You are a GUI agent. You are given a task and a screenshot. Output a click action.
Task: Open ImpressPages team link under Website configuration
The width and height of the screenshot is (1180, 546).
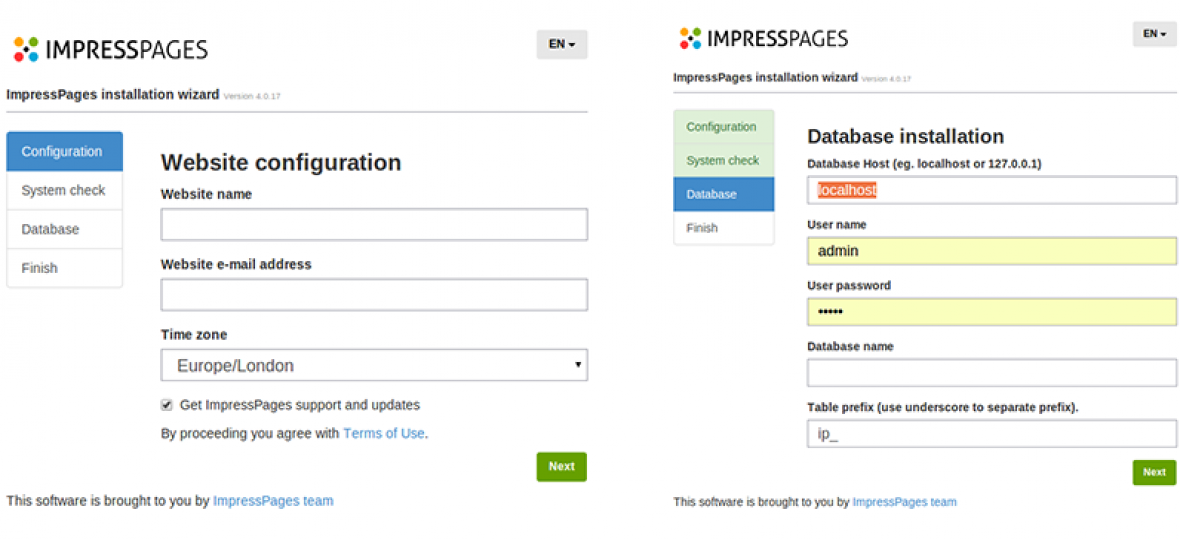pyautogui.click(x=273, y=501)
